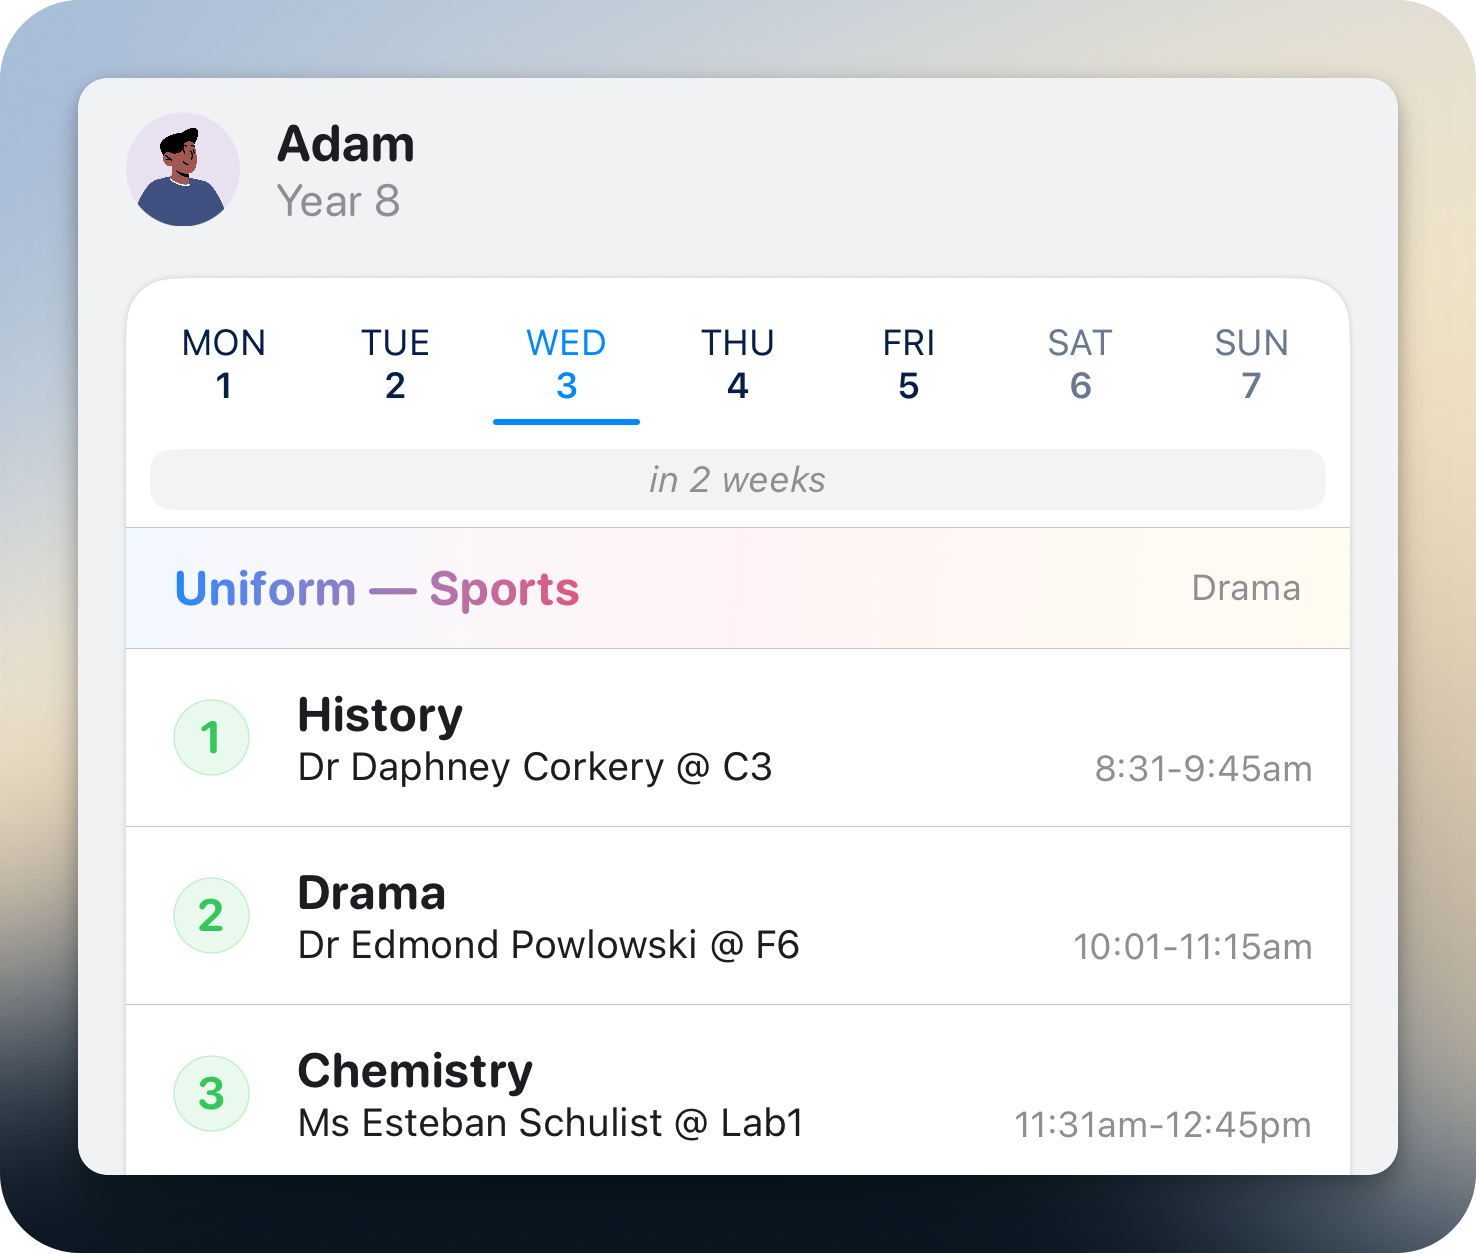Switch to Tuesday 2 tab
The image size is (1476, 1253).
click(395, 364)
